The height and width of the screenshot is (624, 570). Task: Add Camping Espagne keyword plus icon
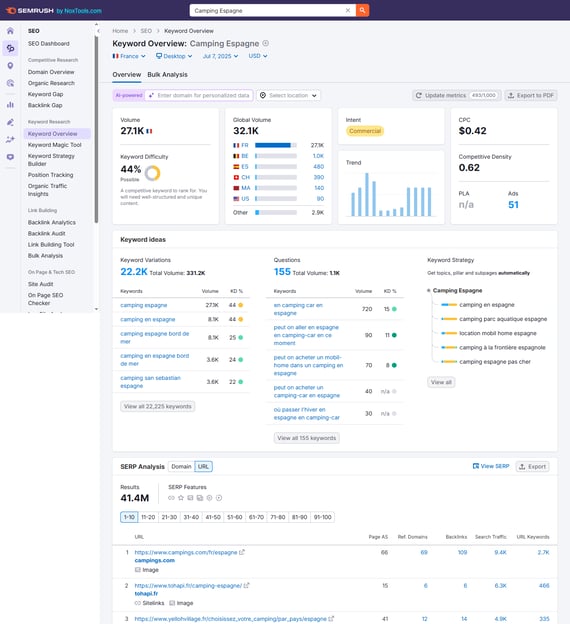(265, 43)
